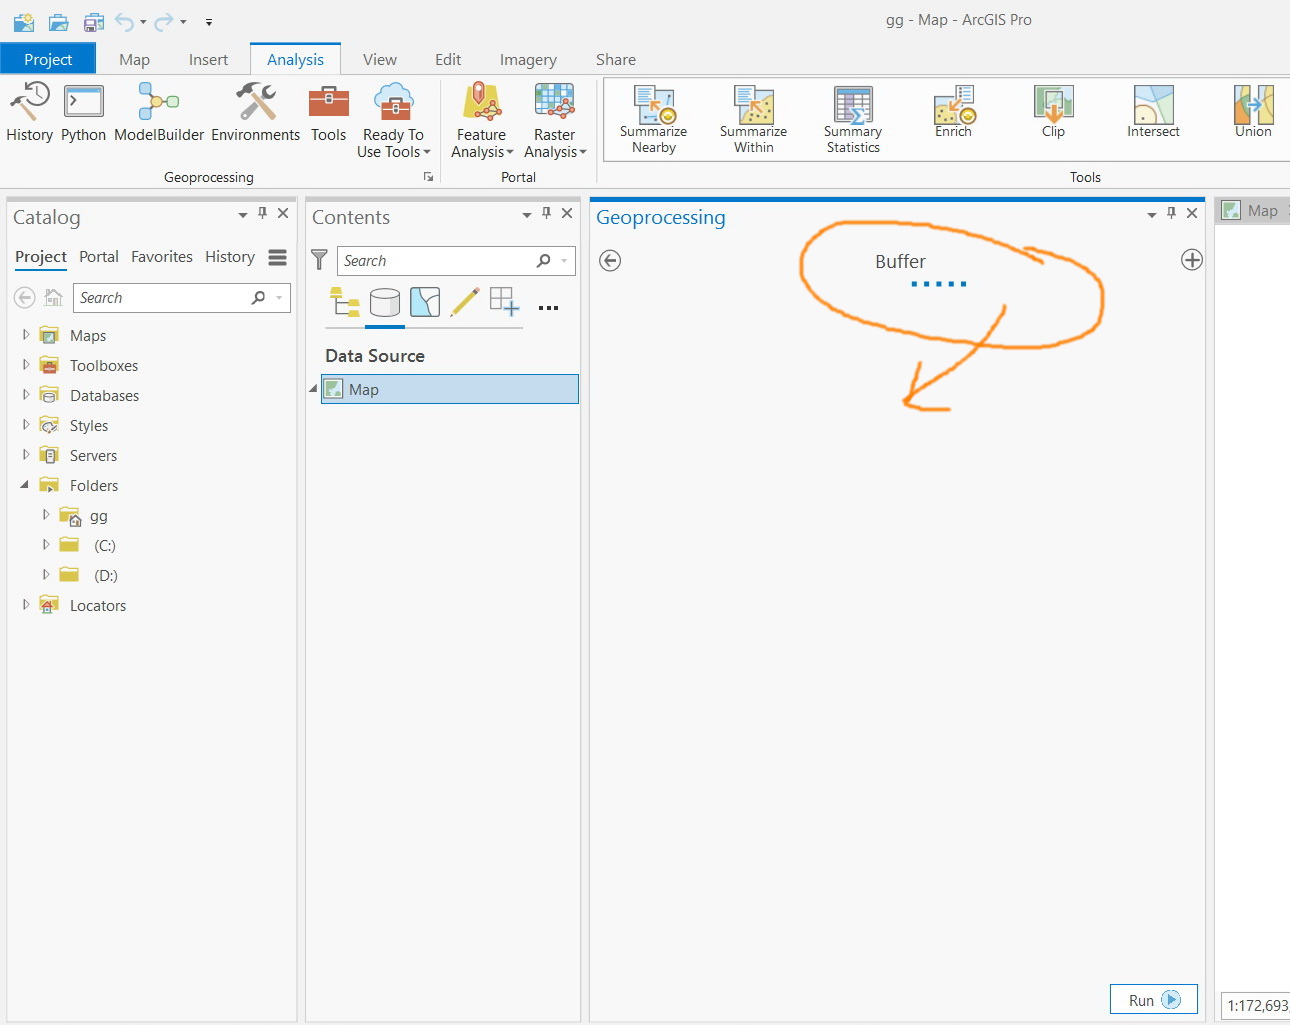1290x1025 pixels.
Task: Run the Buffer geoprocessing tool
Action: [x=1154, y=1000]
